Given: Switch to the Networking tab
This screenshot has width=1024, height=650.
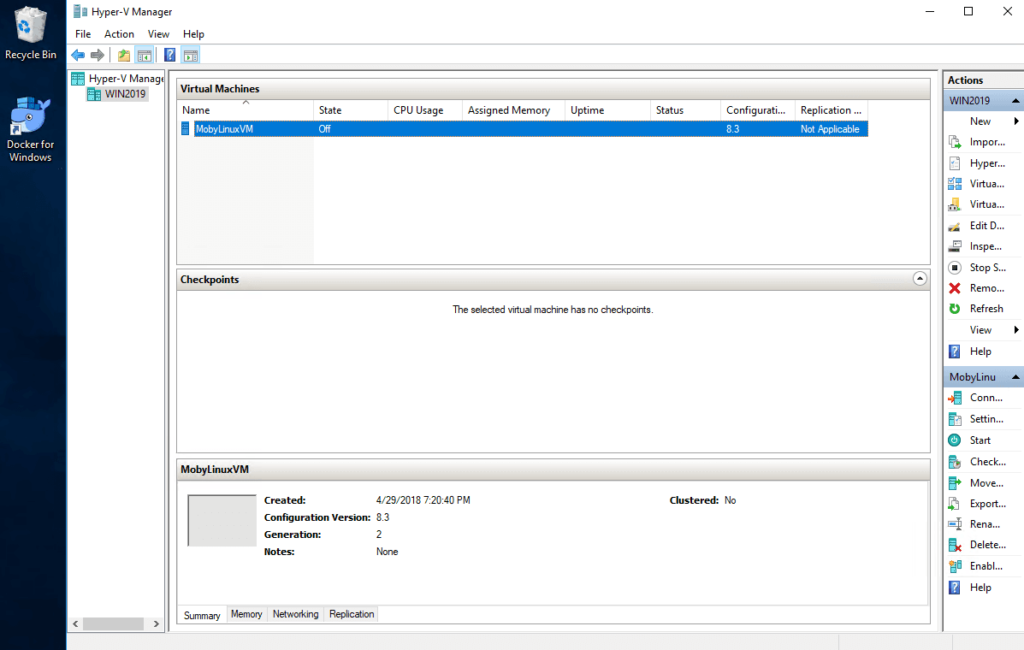Looking at the screenshot, I should click(x=295, y=614).
